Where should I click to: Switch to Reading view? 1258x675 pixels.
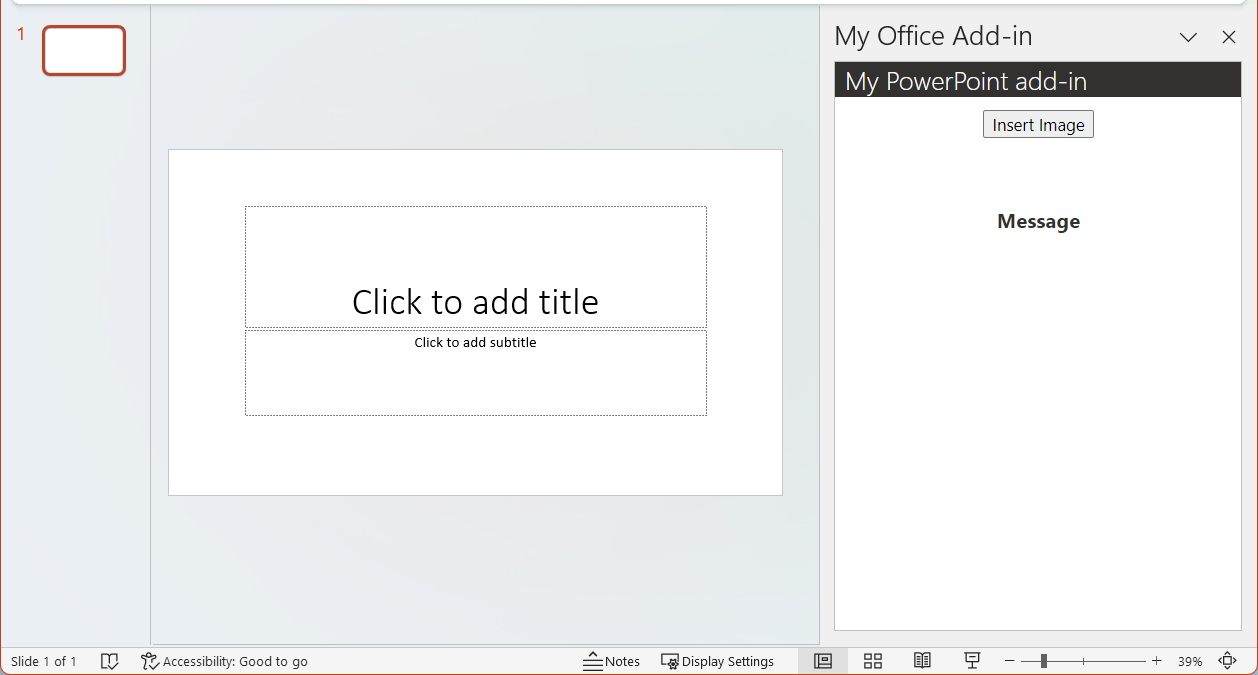coord(921,661)
